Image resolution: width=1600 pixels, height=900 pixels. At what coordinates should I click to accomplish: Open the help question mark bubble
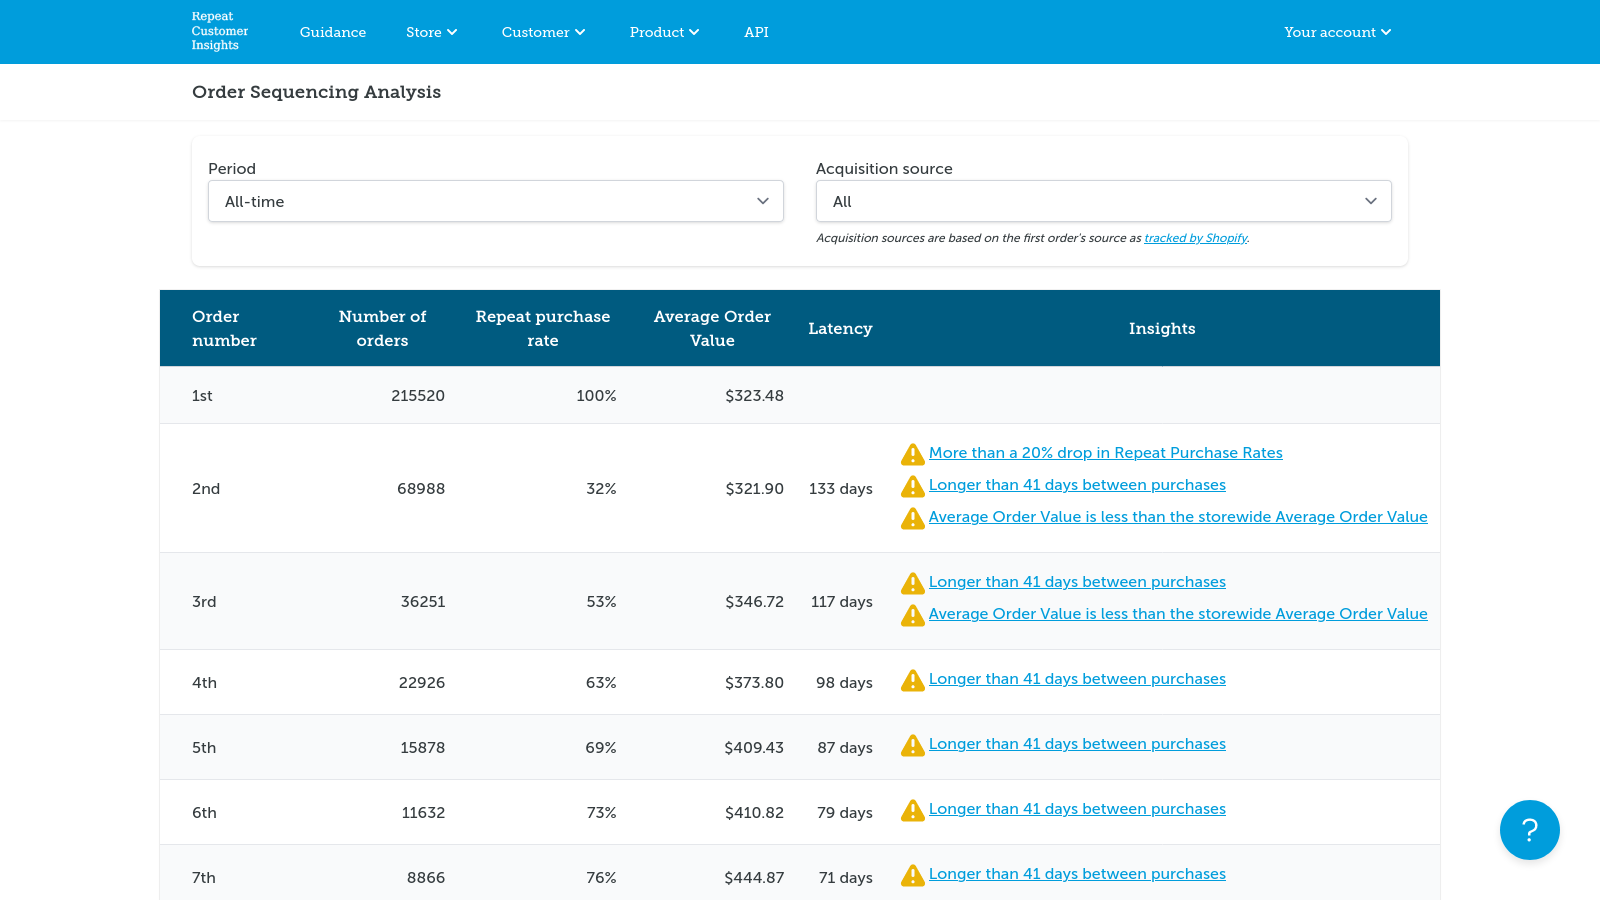(x=1529, y=830)
